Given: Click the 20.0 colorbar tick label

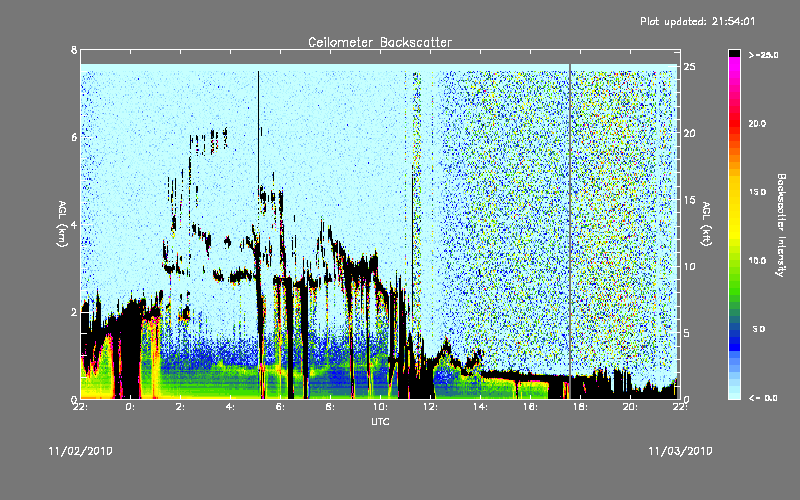Looking at the screenshot, I should coord(757,123).
